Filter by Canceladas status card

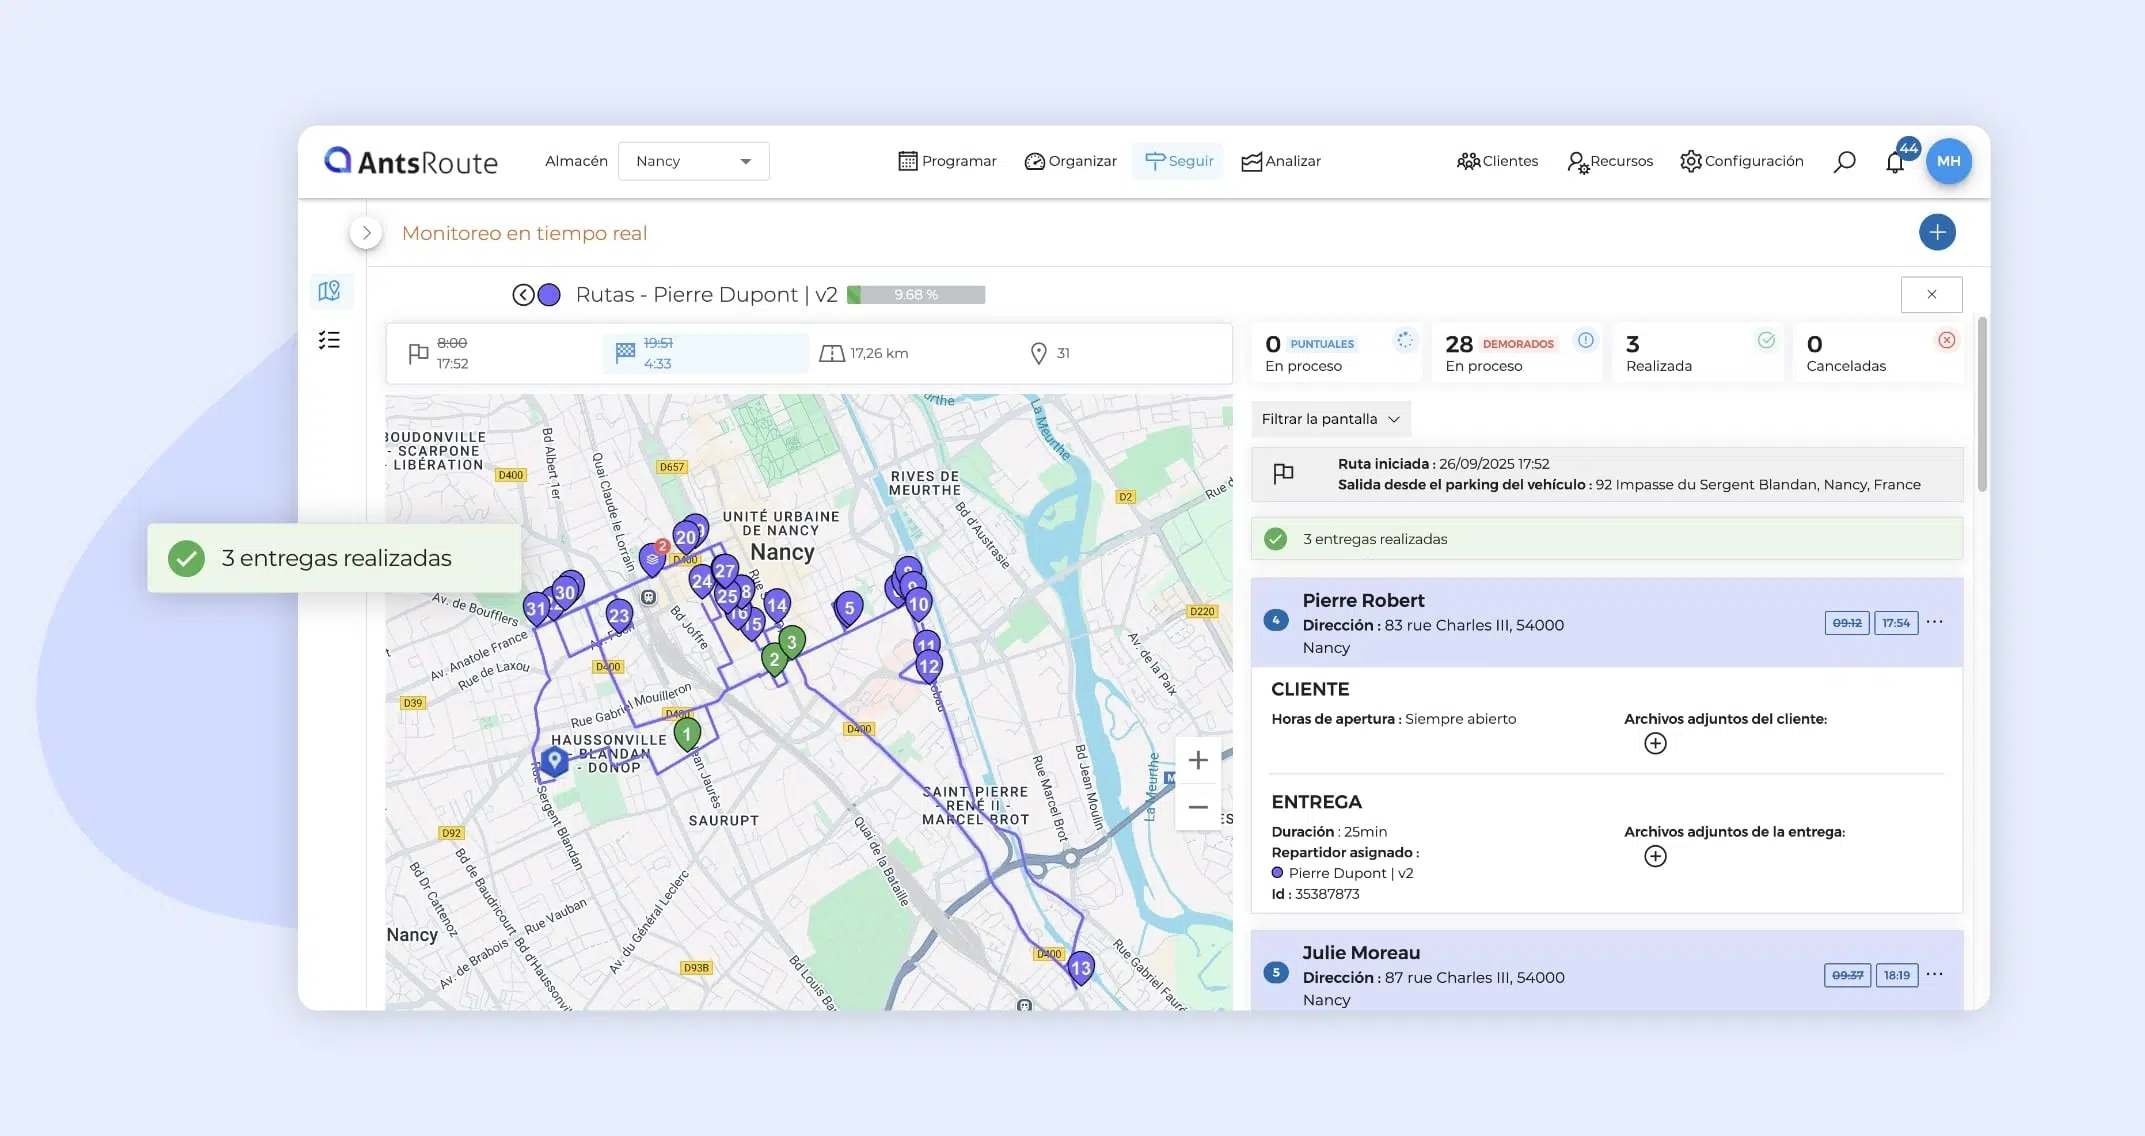point(1878,353)
